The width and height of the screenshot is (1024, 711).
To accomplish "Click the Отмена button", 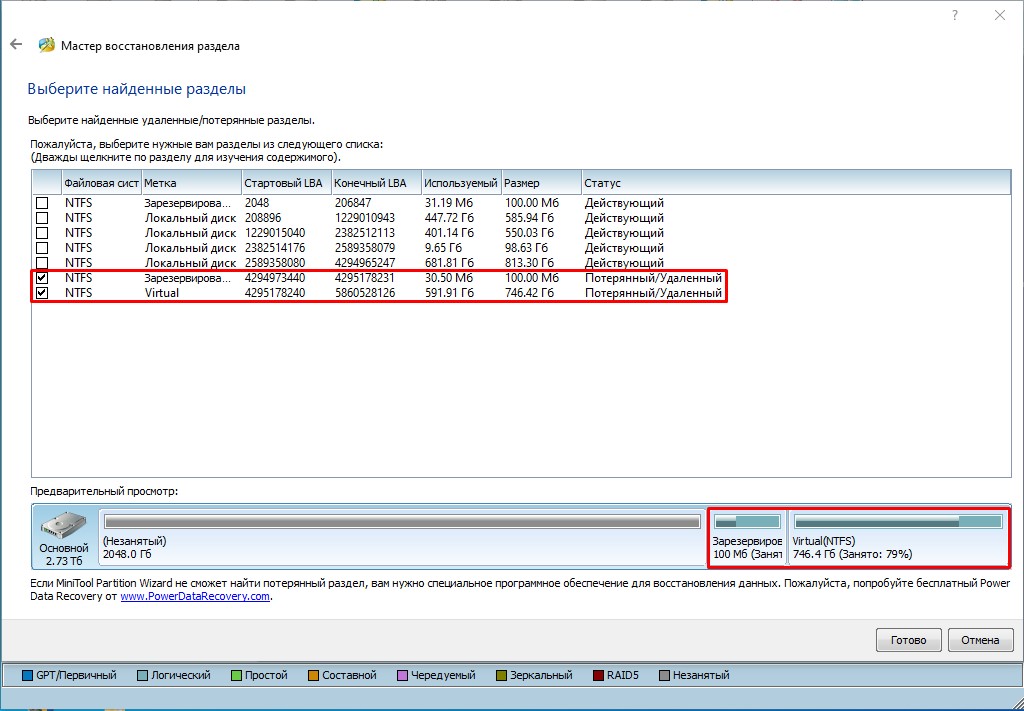I will pyautogui.click(x=980, y=640).
